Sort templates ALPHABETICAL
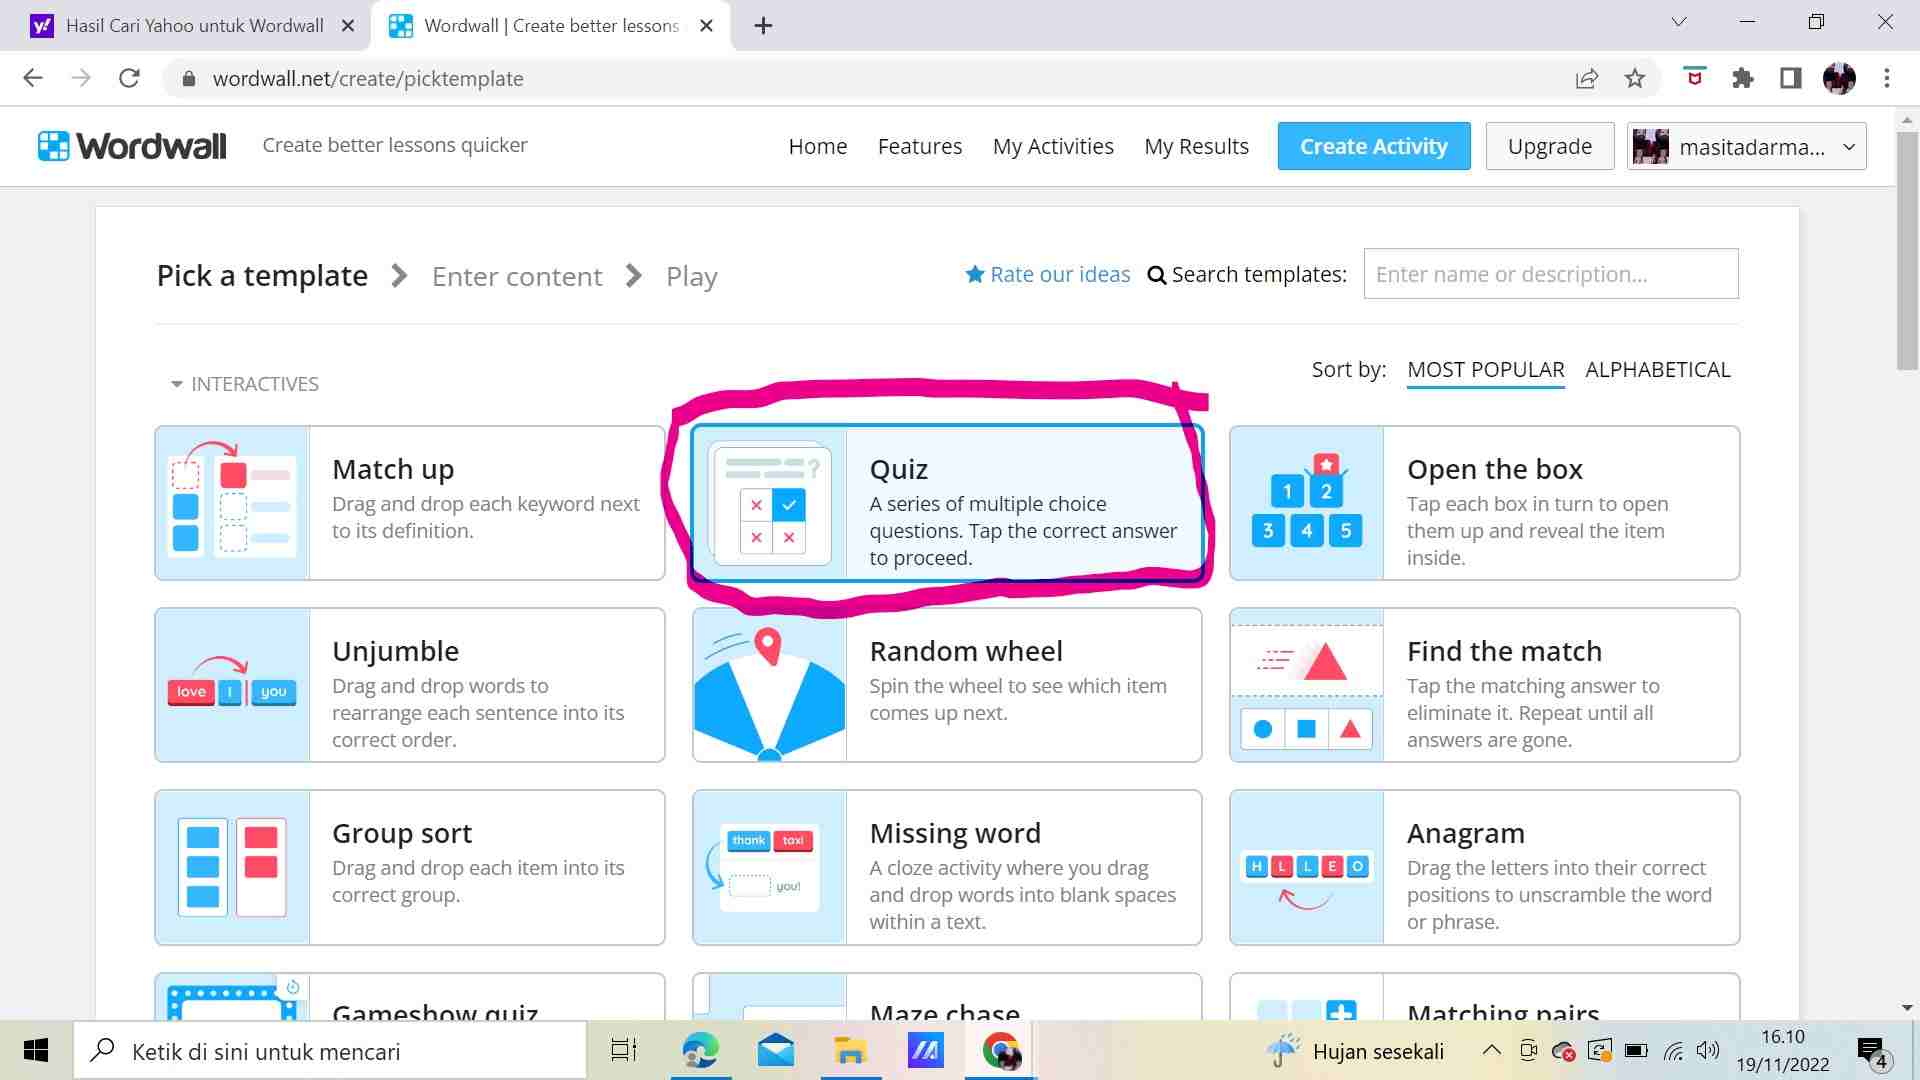Viewport: 1920px width, 1080px height. point(1657,370)
